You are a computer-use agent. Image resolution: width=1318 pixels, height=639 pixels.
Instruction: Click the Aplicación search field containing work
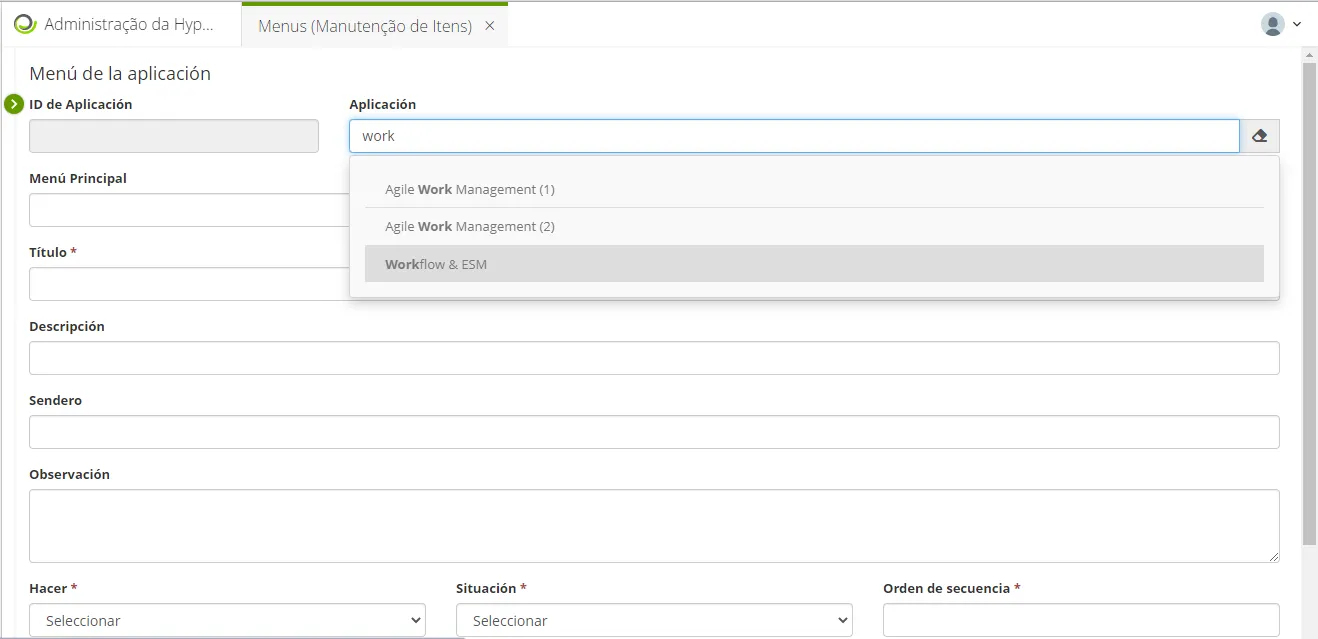click(794, 136)
